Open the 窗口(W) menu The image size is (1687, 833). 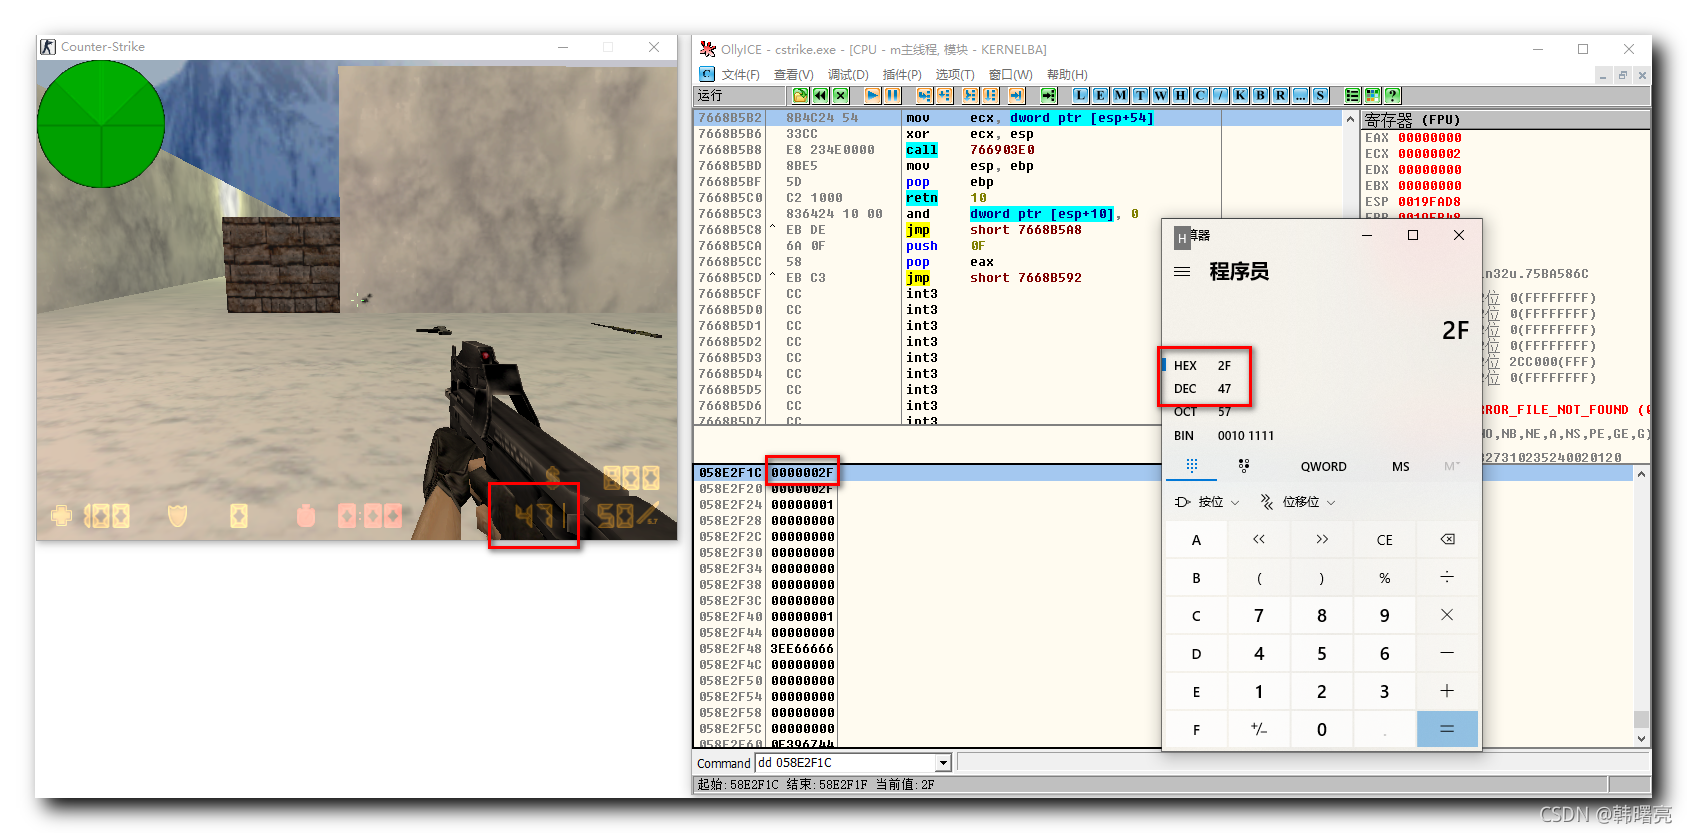point(1010,75)
